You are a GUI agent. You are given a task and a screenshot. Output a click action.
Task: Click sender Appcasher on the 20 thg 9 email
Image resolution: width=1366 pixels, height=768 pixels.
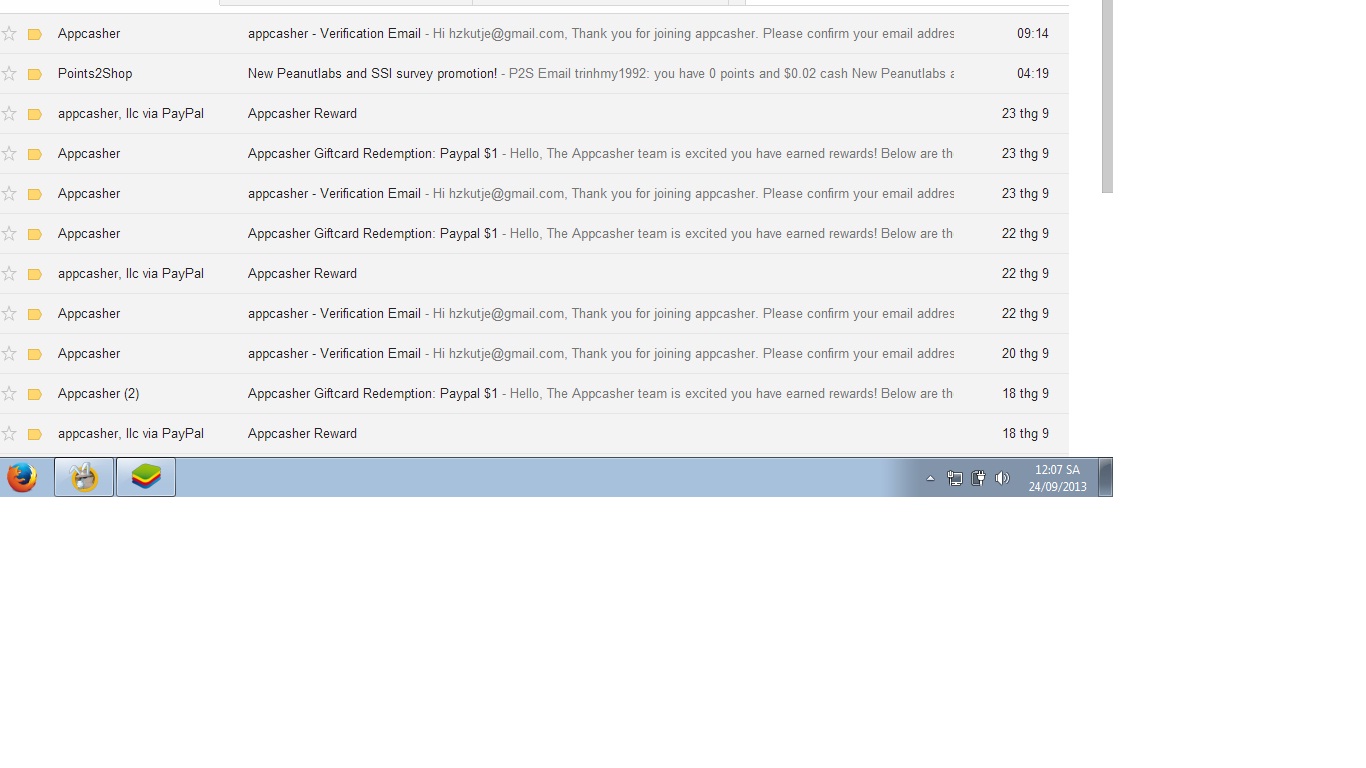click(89, 353)
